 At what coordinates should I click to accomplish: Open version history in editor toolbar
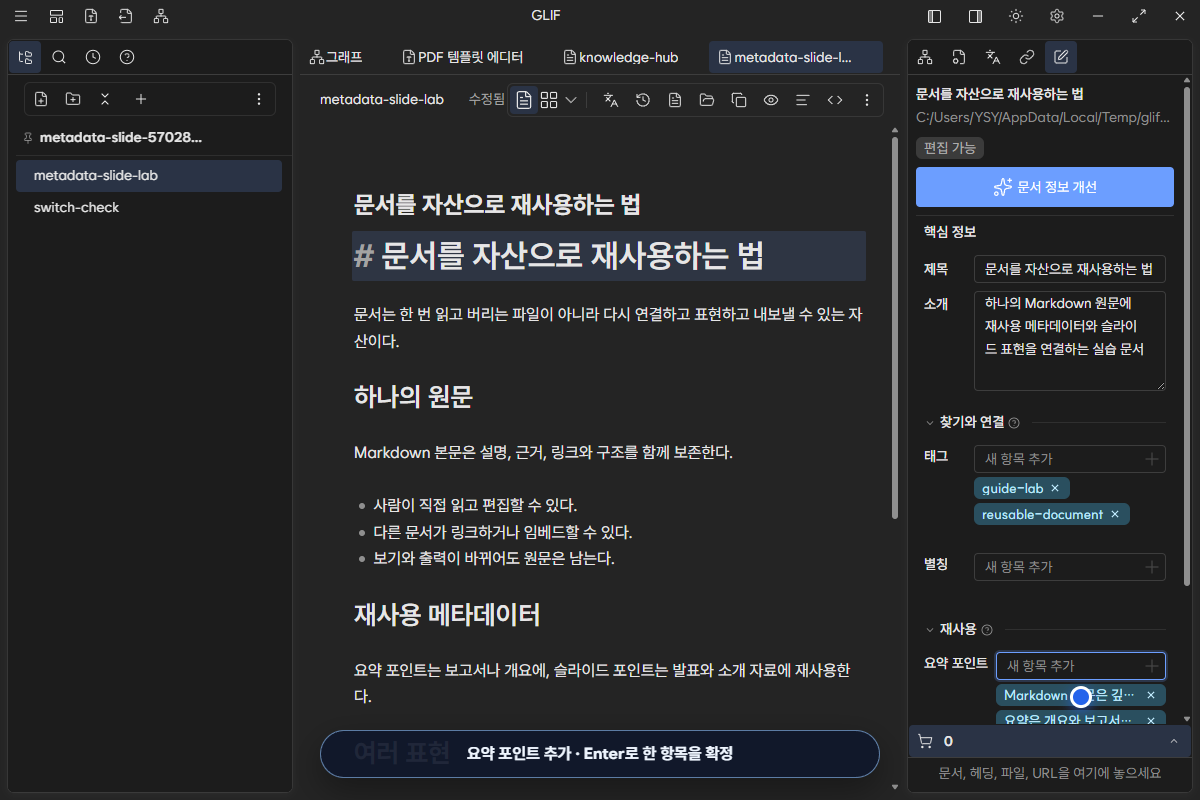(643, 100)
